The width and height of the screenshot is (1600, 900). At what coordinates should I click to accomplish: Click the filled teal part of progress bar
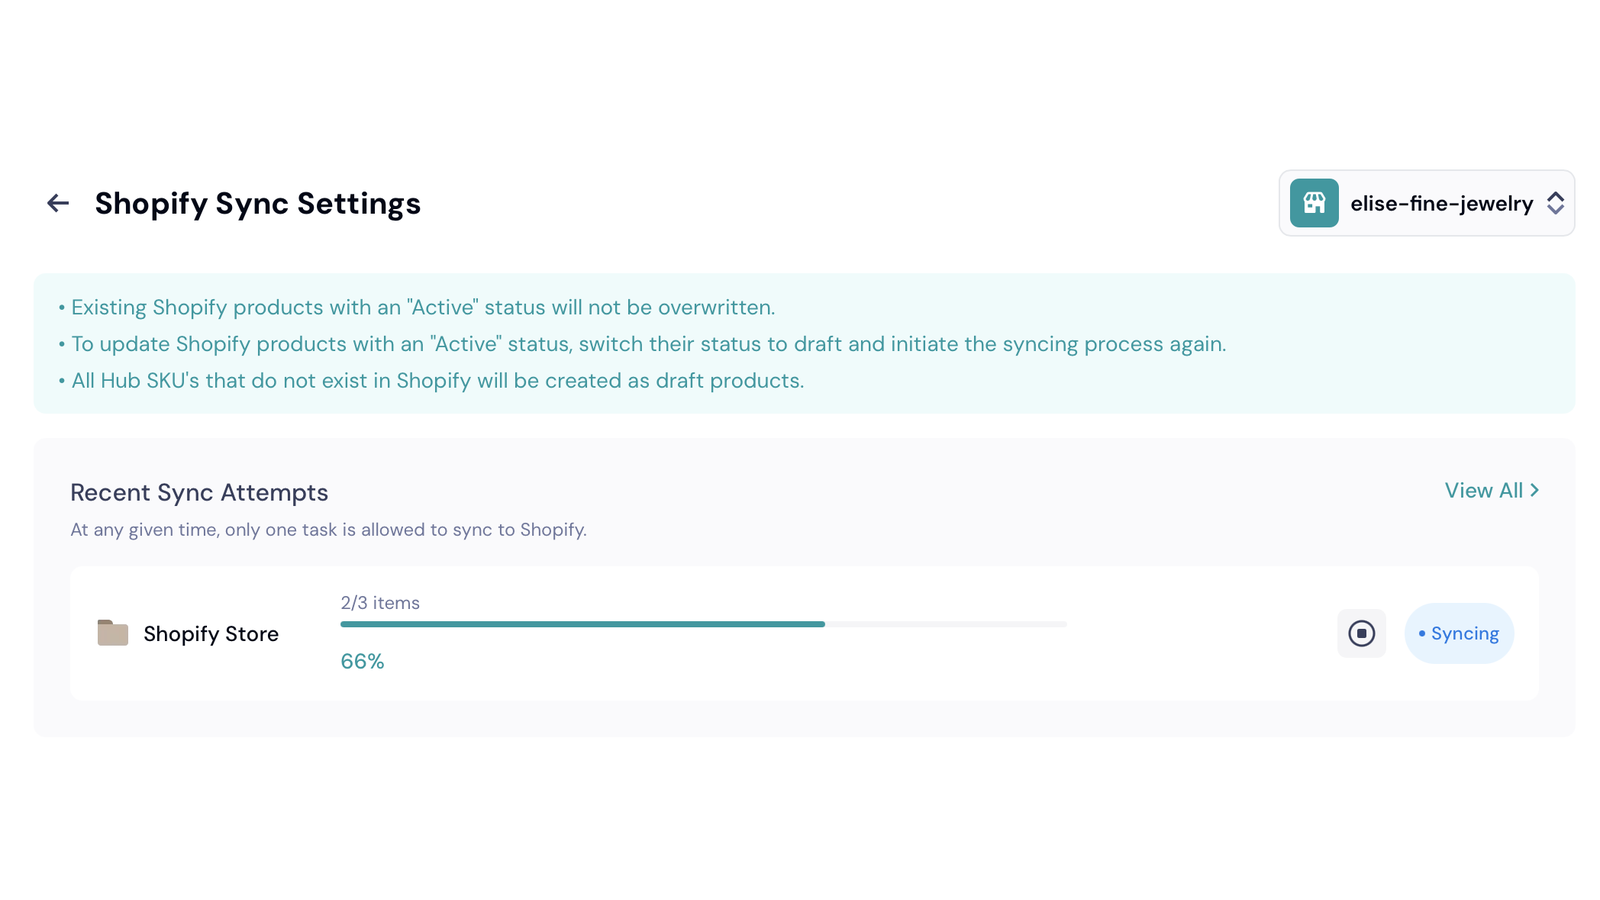(x=582, y=624)
